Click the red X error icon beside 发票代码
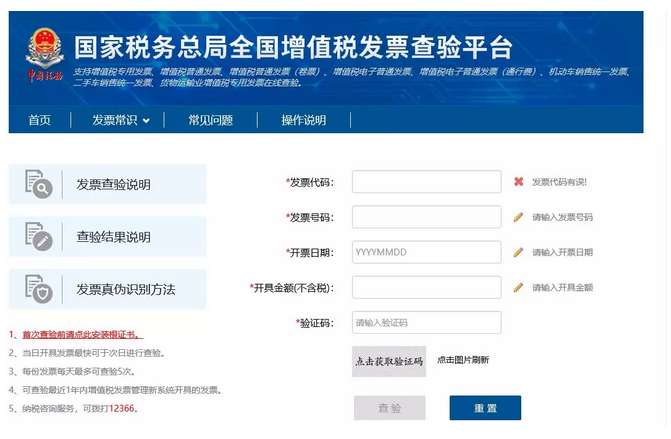Image resolution: width=671 pixels, height=439 pixels. click(519, 182)
